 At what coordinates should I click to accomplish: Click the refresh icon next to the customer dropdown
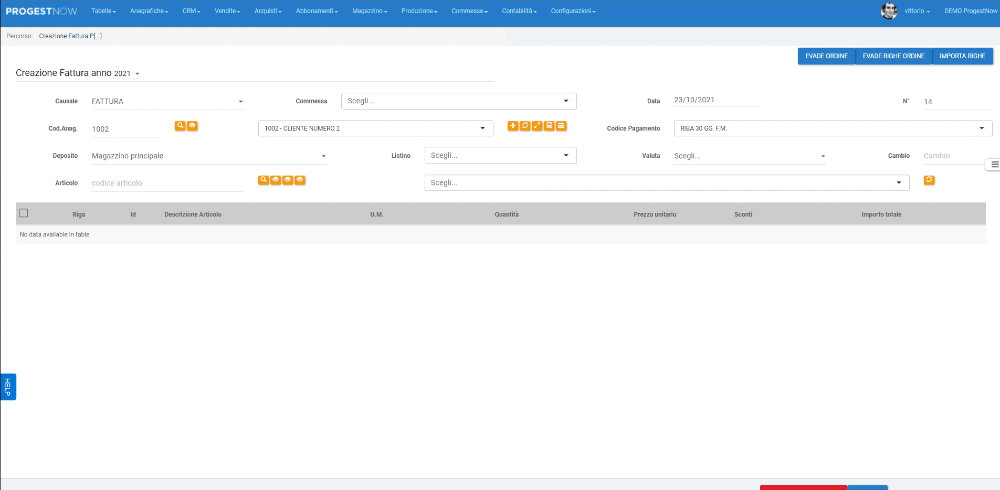click(x=525, y=126)
